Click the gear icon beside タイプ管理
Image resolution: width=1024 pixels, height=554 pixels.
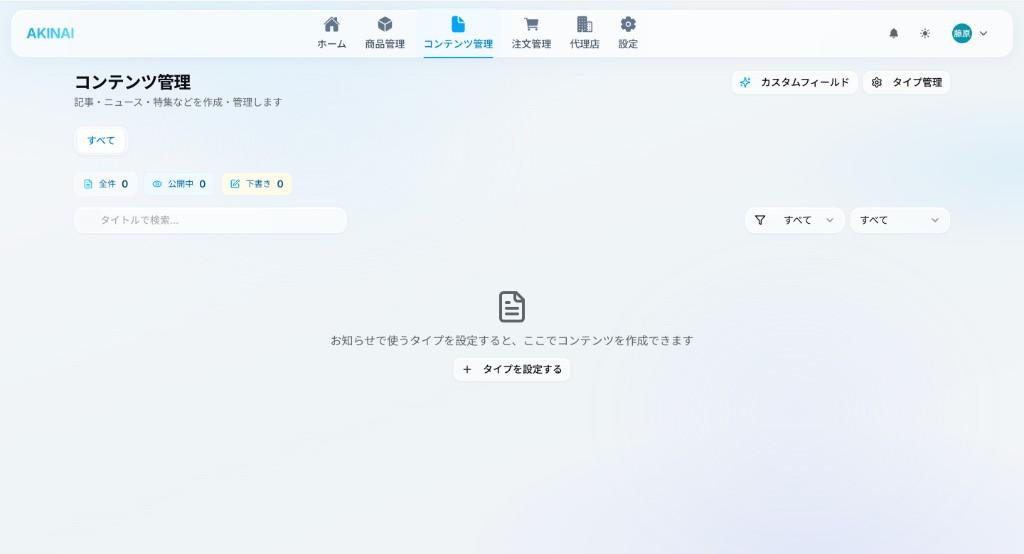[877, 82]
